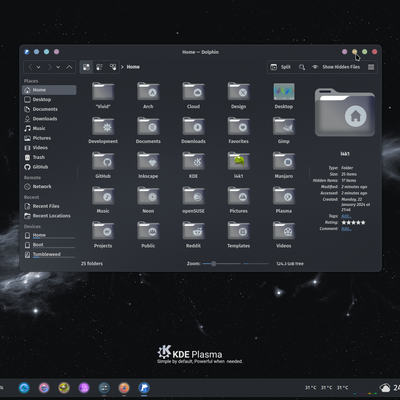Open the Design folder
This screenshot has width=400, height=400.
pos(238,95)
